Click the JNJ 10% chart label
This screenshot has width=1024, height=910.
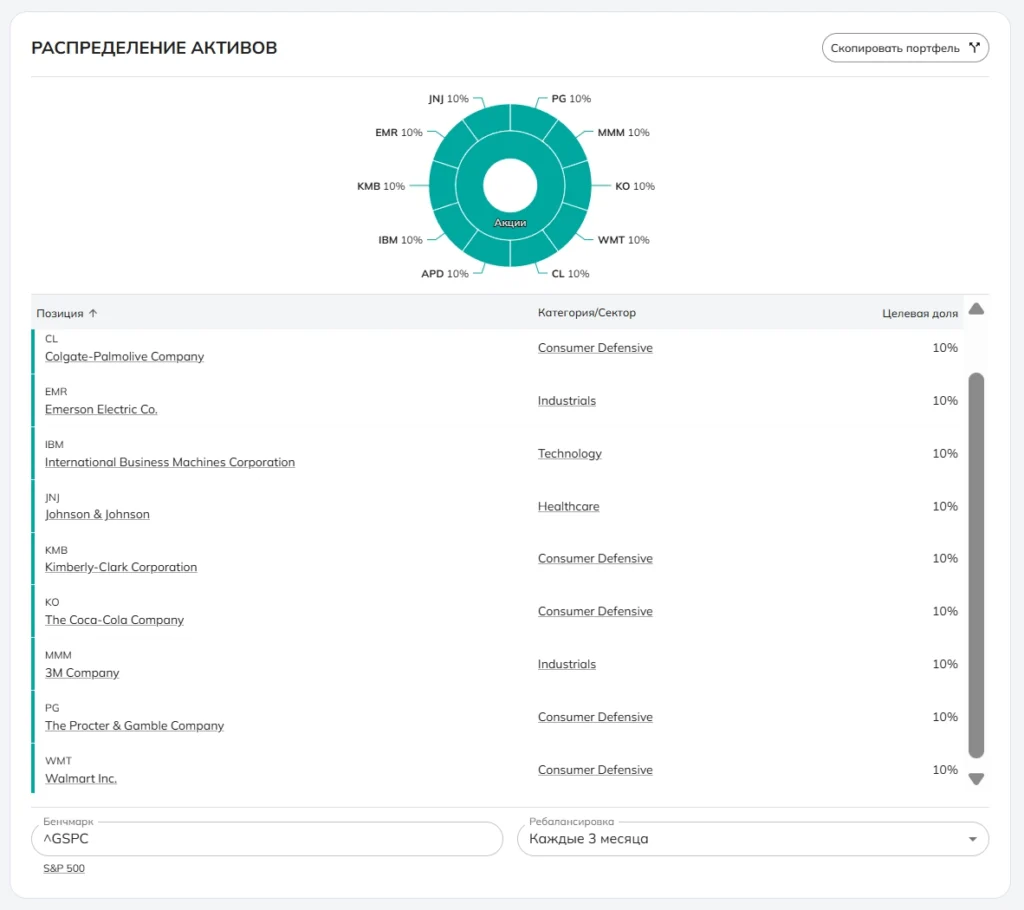point(448,99)
